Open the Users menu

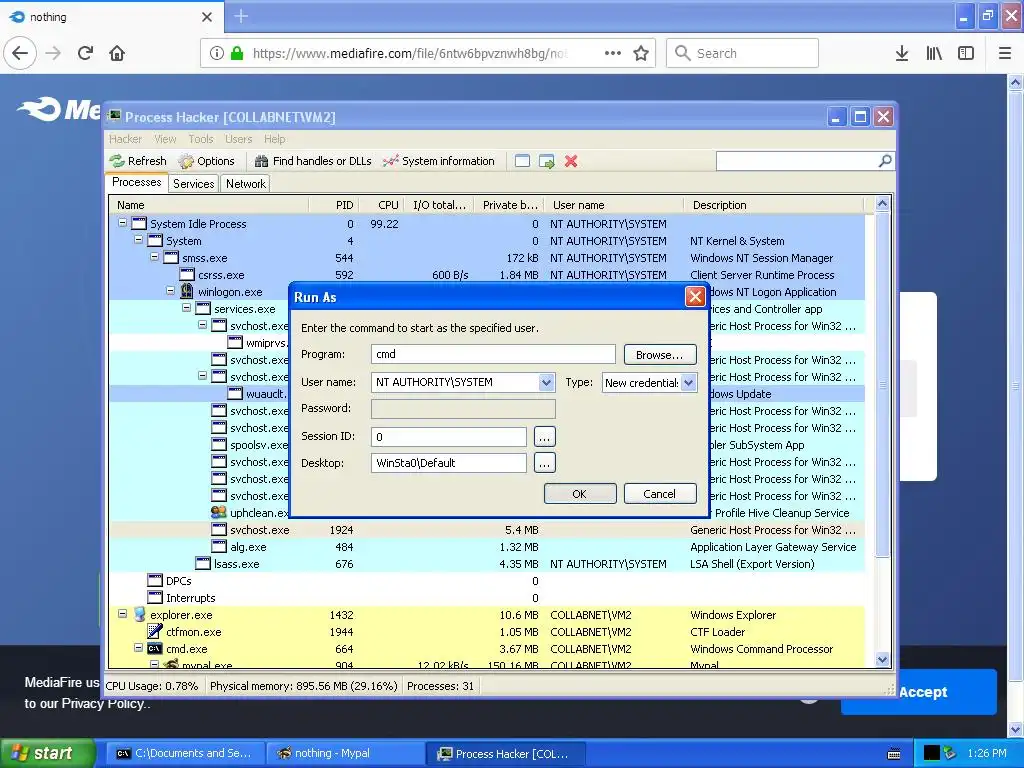coord(238,139)
